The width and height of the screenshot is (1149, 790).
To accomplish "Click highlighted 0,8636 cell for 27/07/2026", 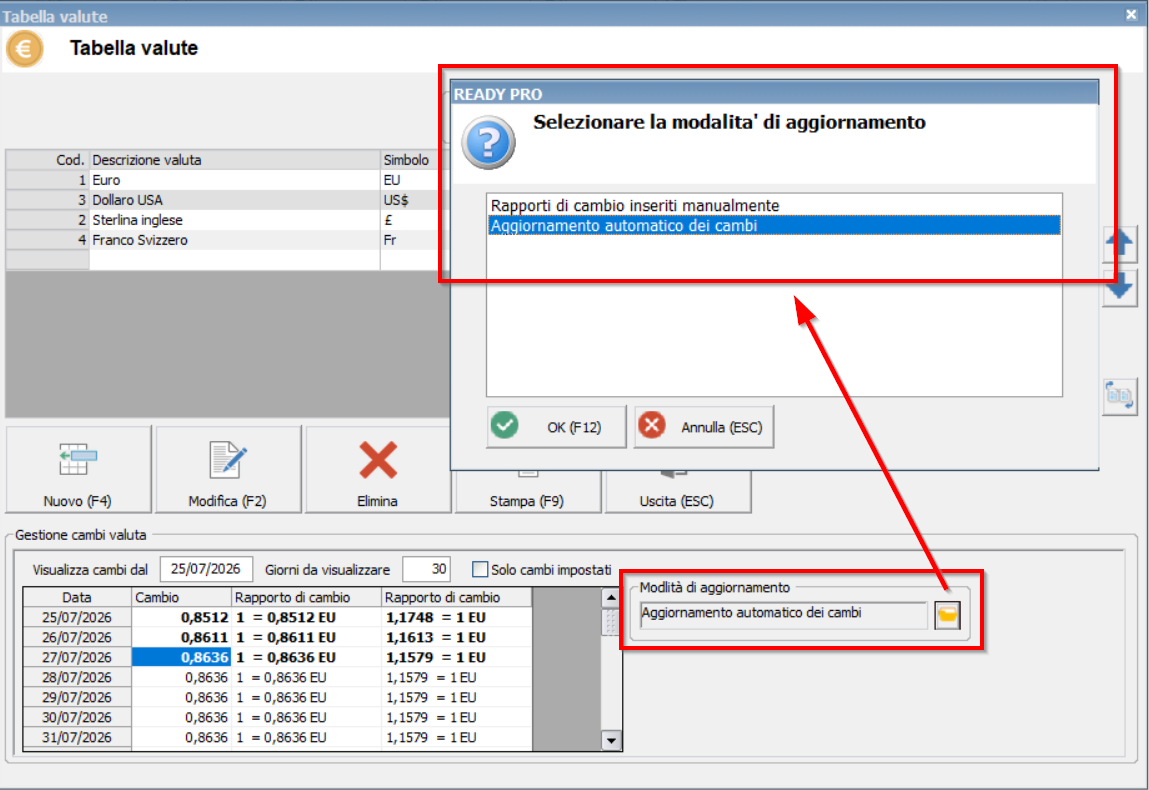I will [182, 657].
